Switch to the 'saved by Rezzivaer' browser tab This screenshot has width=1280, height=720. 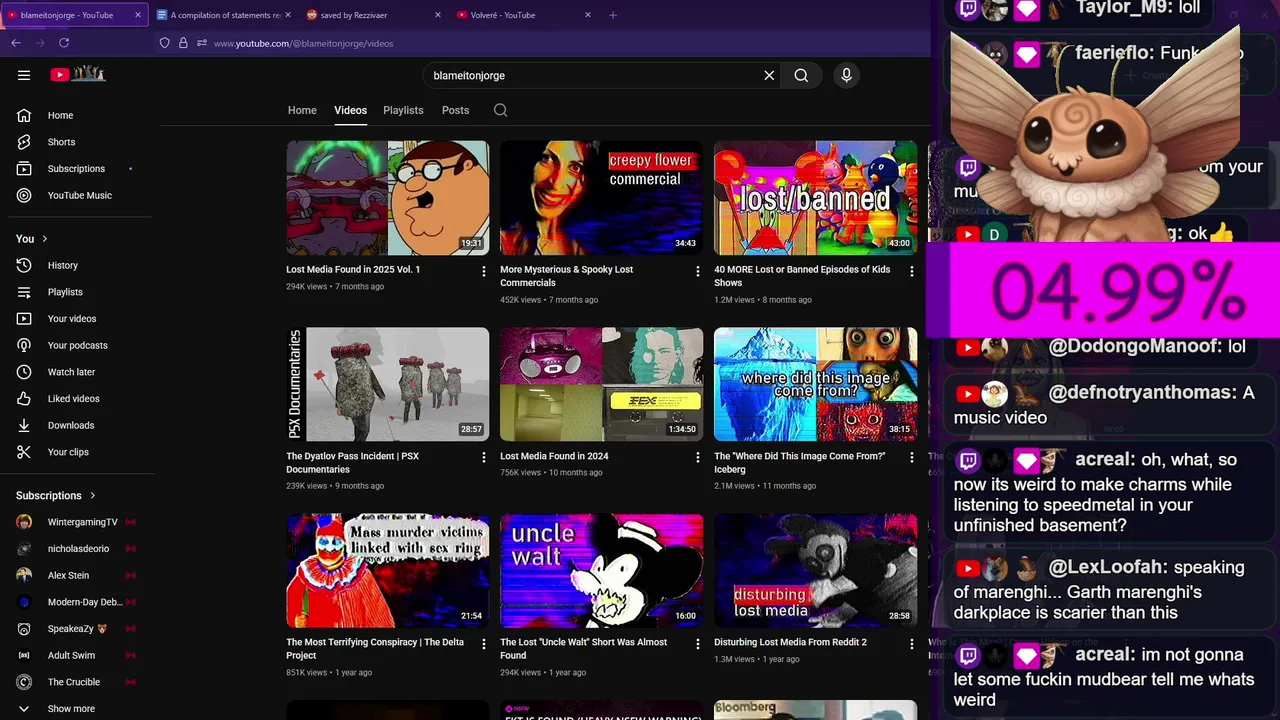[373, 15]
